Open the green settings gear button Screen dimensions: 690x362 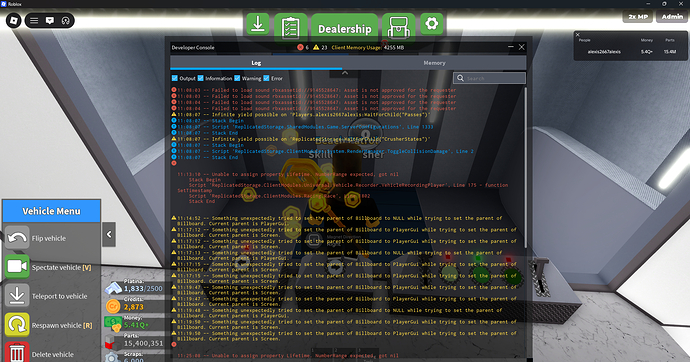coord(432,24)
